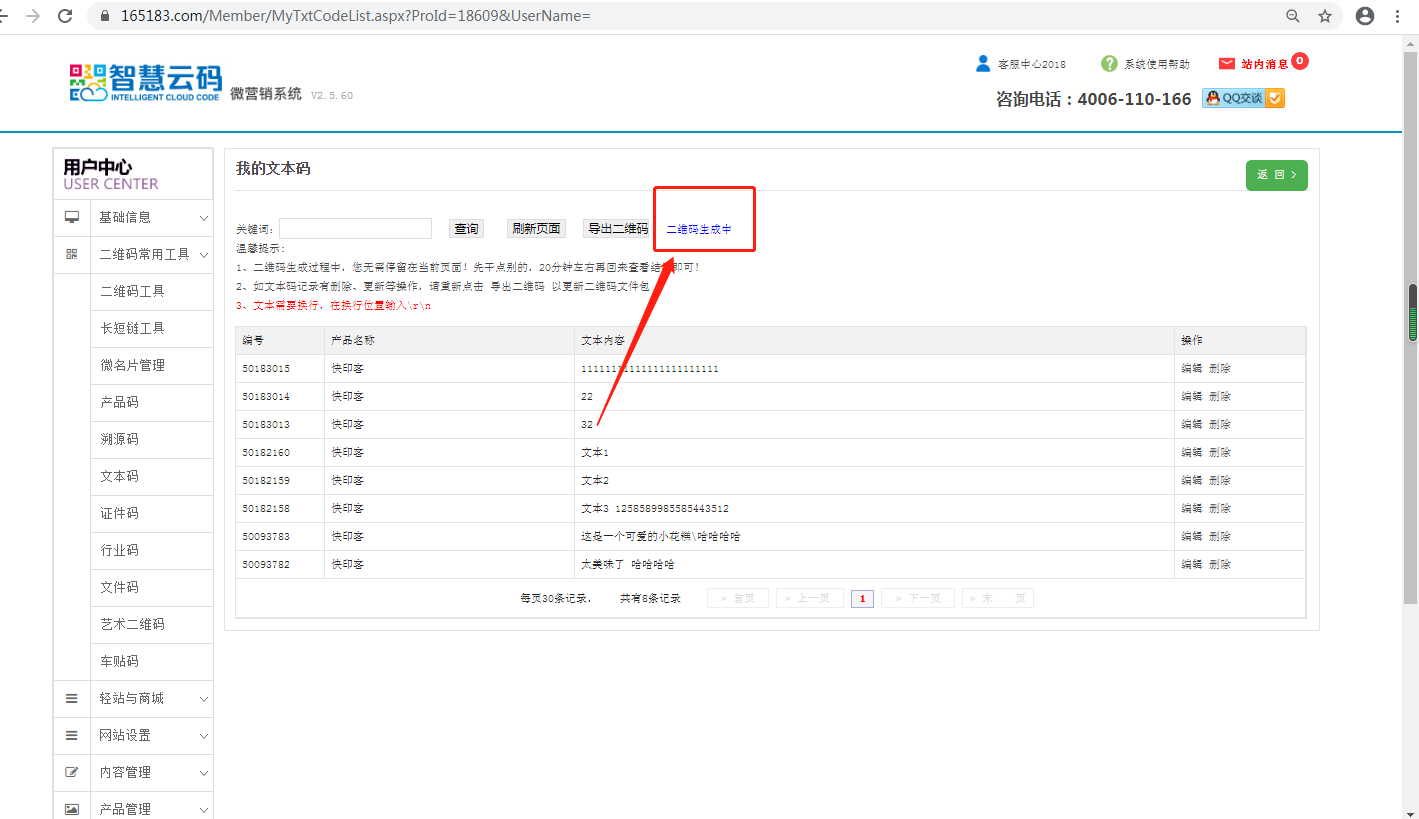Image resolution: width=1419 pixels, height=819 pixels.
Task: Click the 查询 search button
Action: coord(466,229)
